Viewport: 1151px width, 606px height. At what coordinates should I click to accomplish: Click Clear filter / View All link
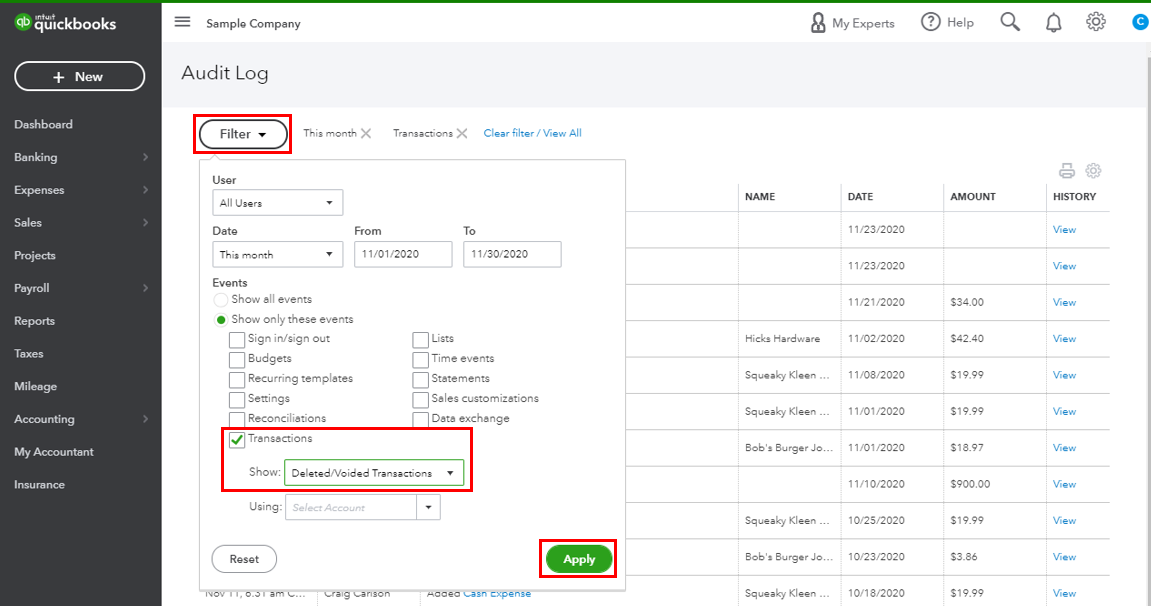tap(532, 134)
